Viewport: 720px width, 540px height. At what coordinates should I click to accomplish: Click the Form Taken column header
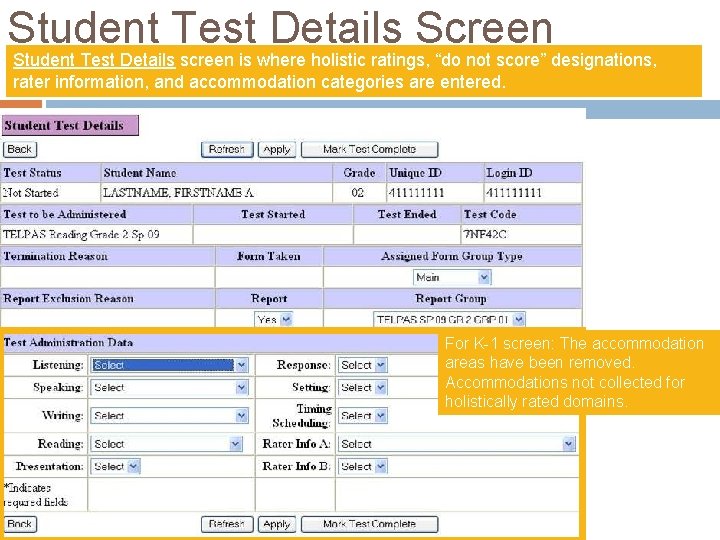pos(269,256)
